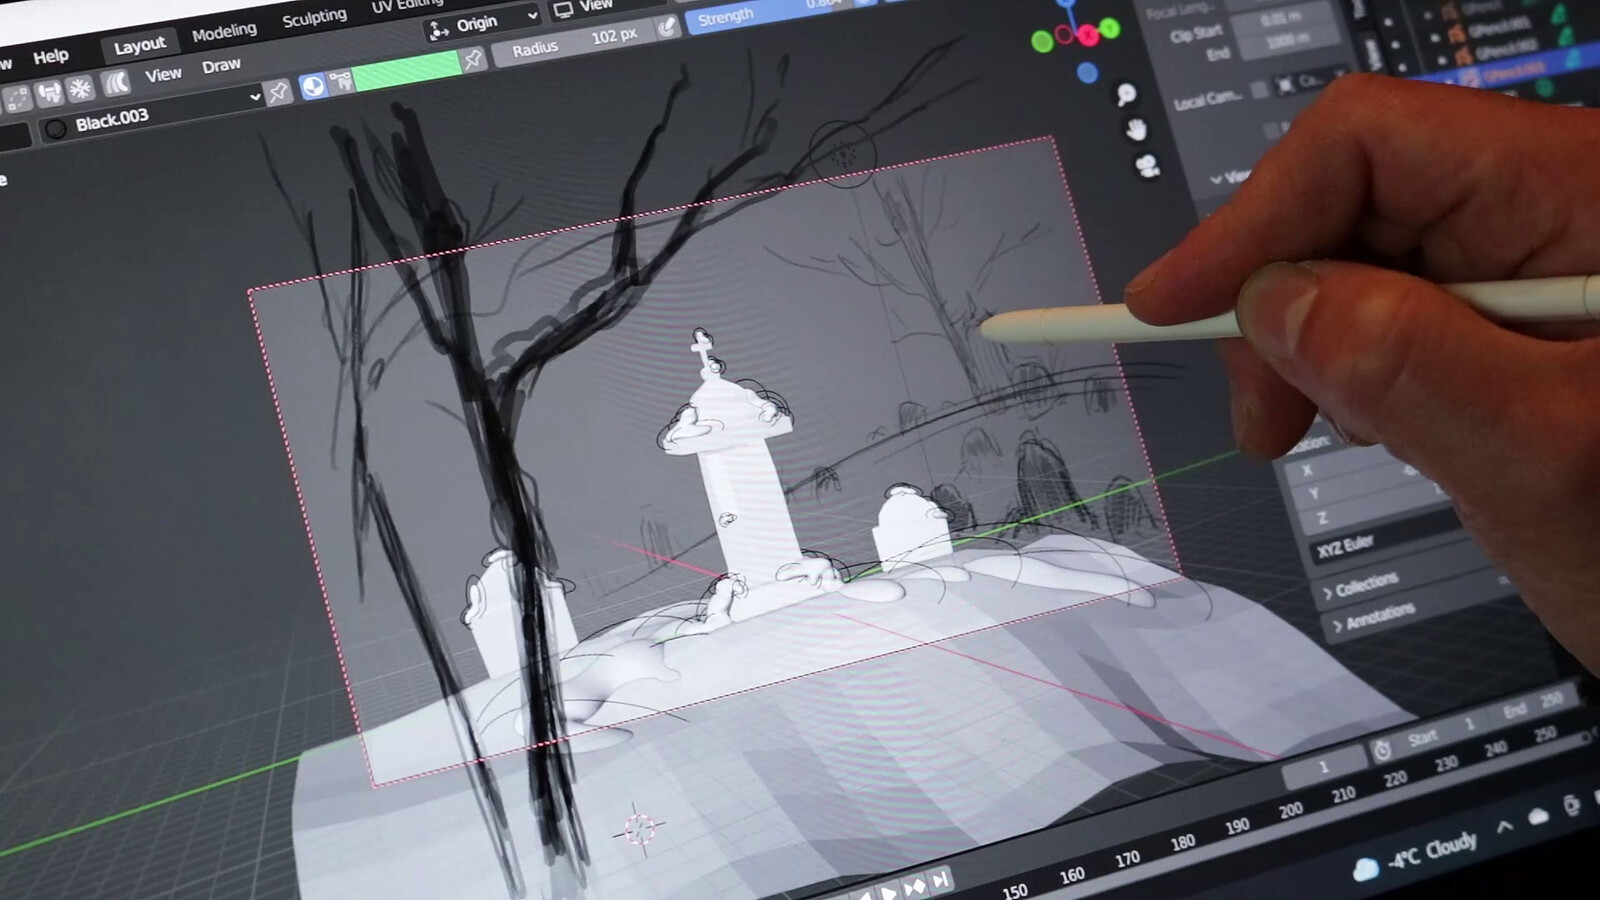Click frame 200 on the timeline

[1291, 809]
